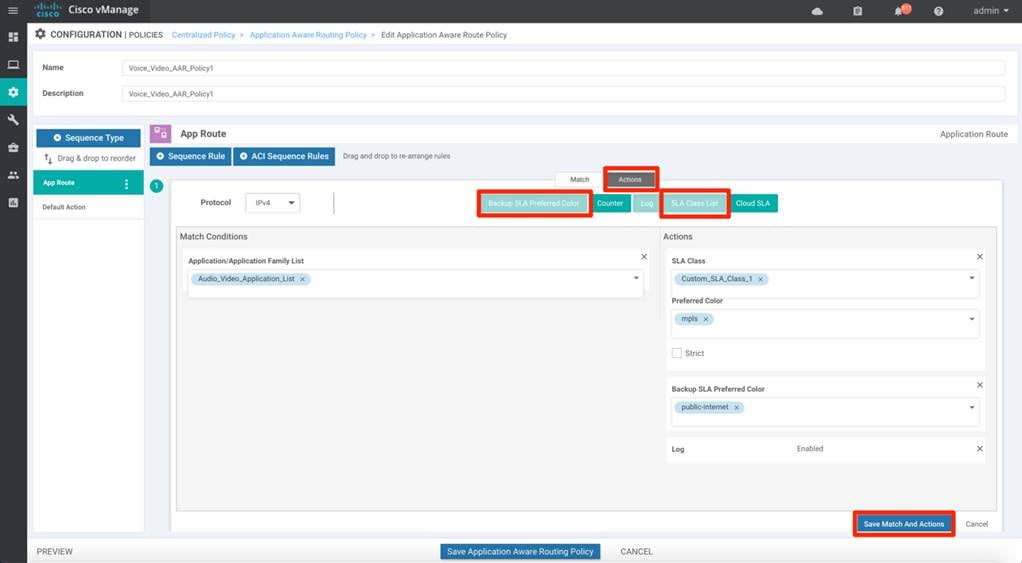Screen dimensions: 1022x563
Task: Choose the Backup SLA Preferred Color action
Action: click(534, 203)
